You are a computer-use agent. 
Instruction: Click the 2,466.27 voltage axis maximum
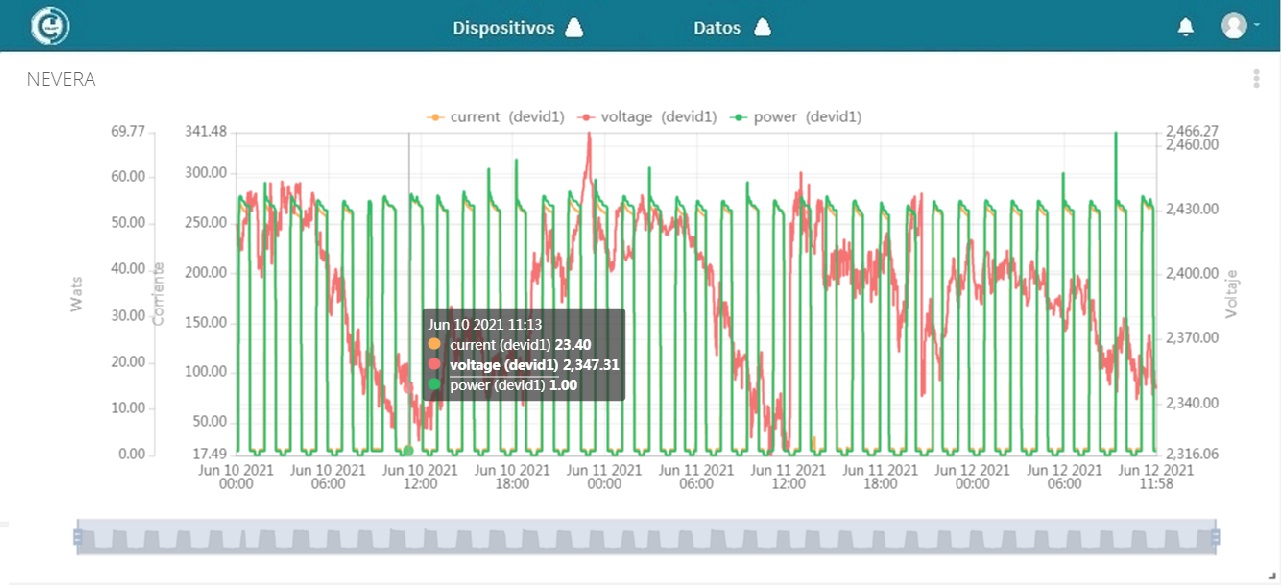click(1192, 131)
